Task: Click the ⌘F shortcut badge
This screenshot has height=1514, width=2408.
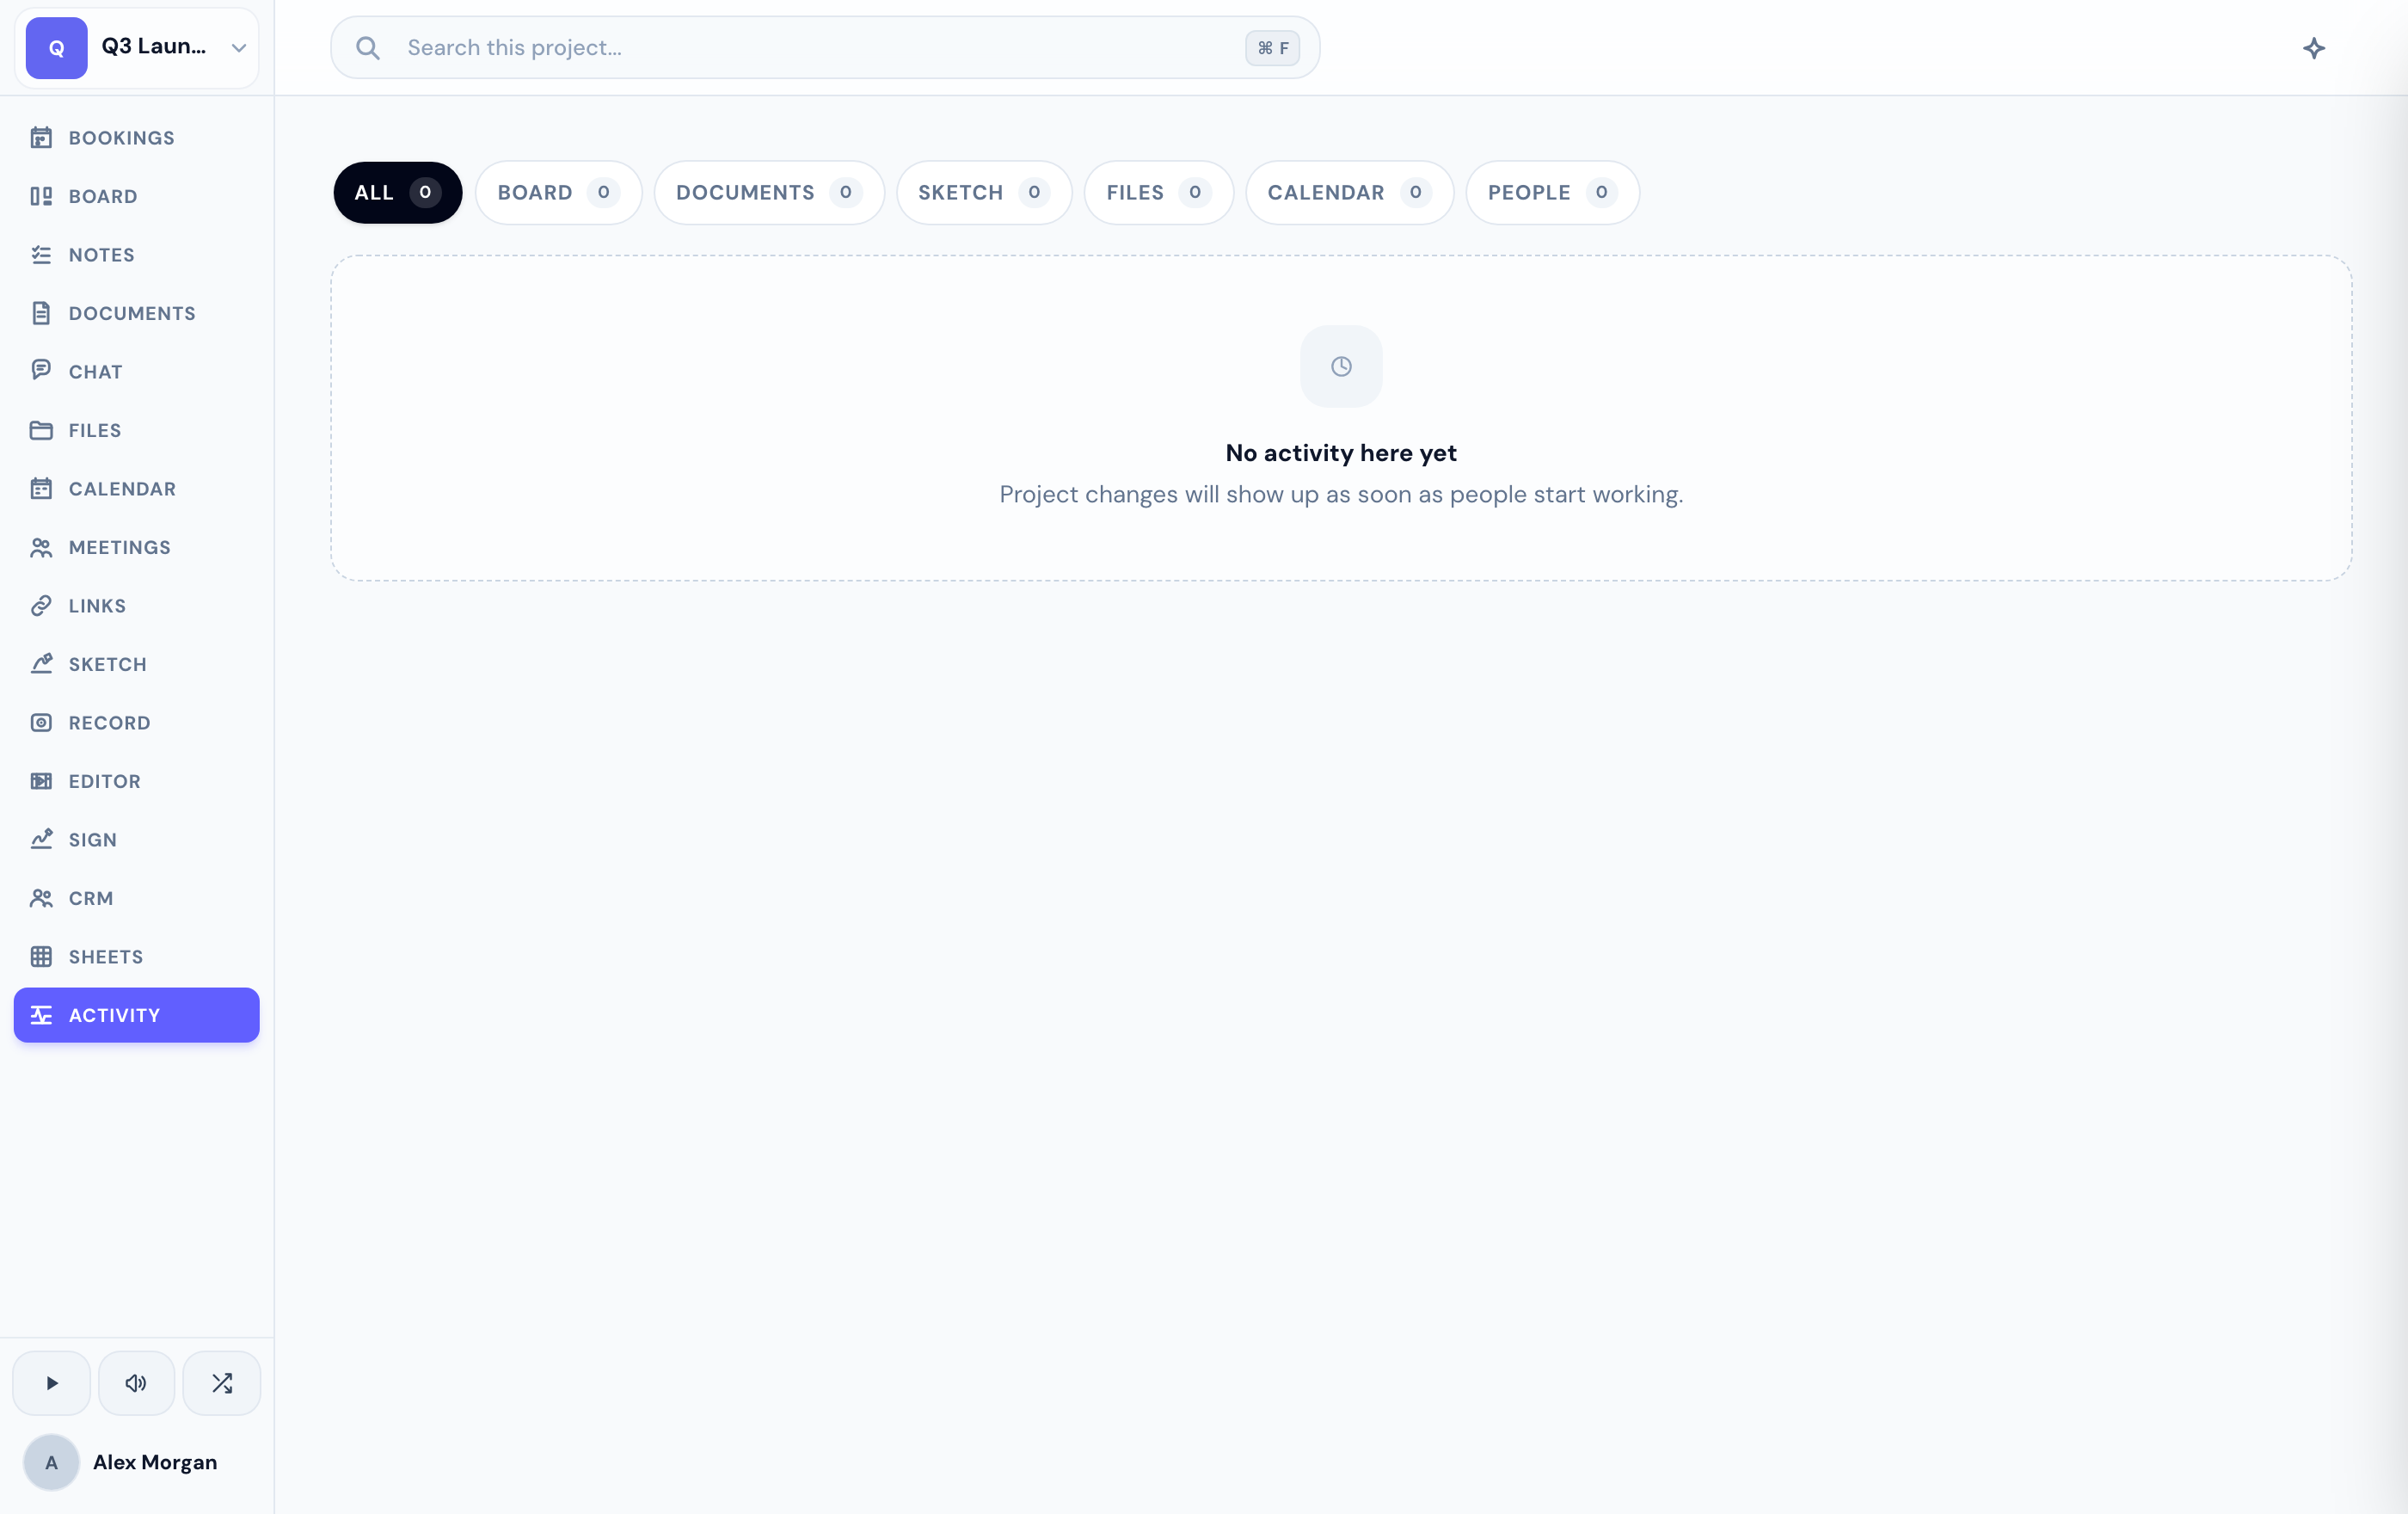Action: [1272, 48]
